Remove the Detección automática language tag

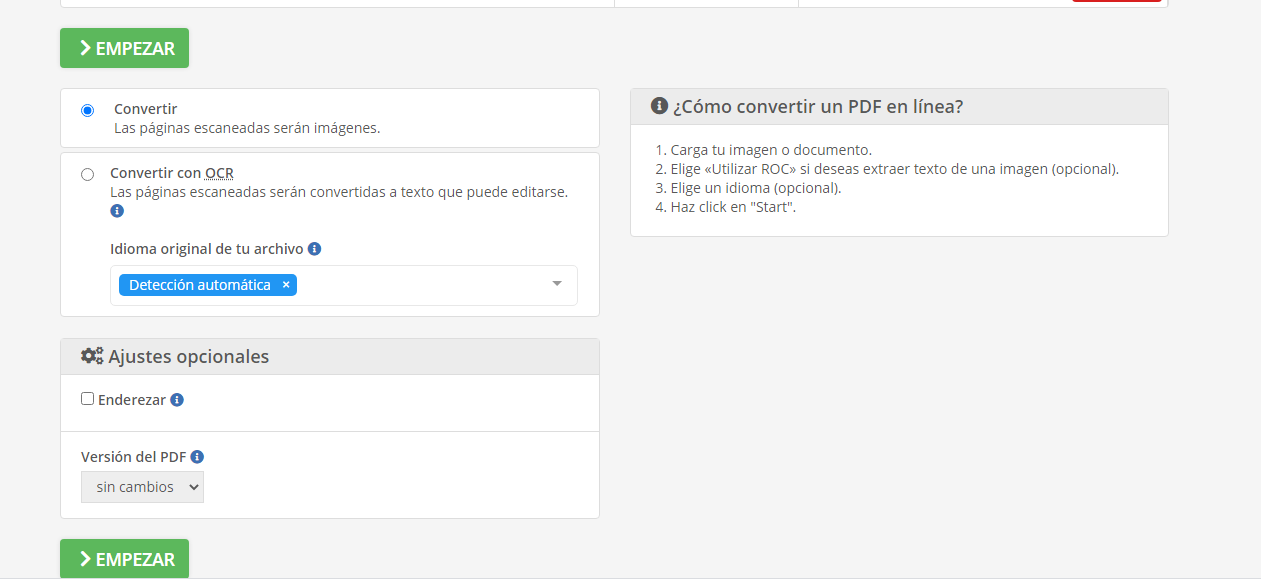pyautogui.click(x=286, y=285)
